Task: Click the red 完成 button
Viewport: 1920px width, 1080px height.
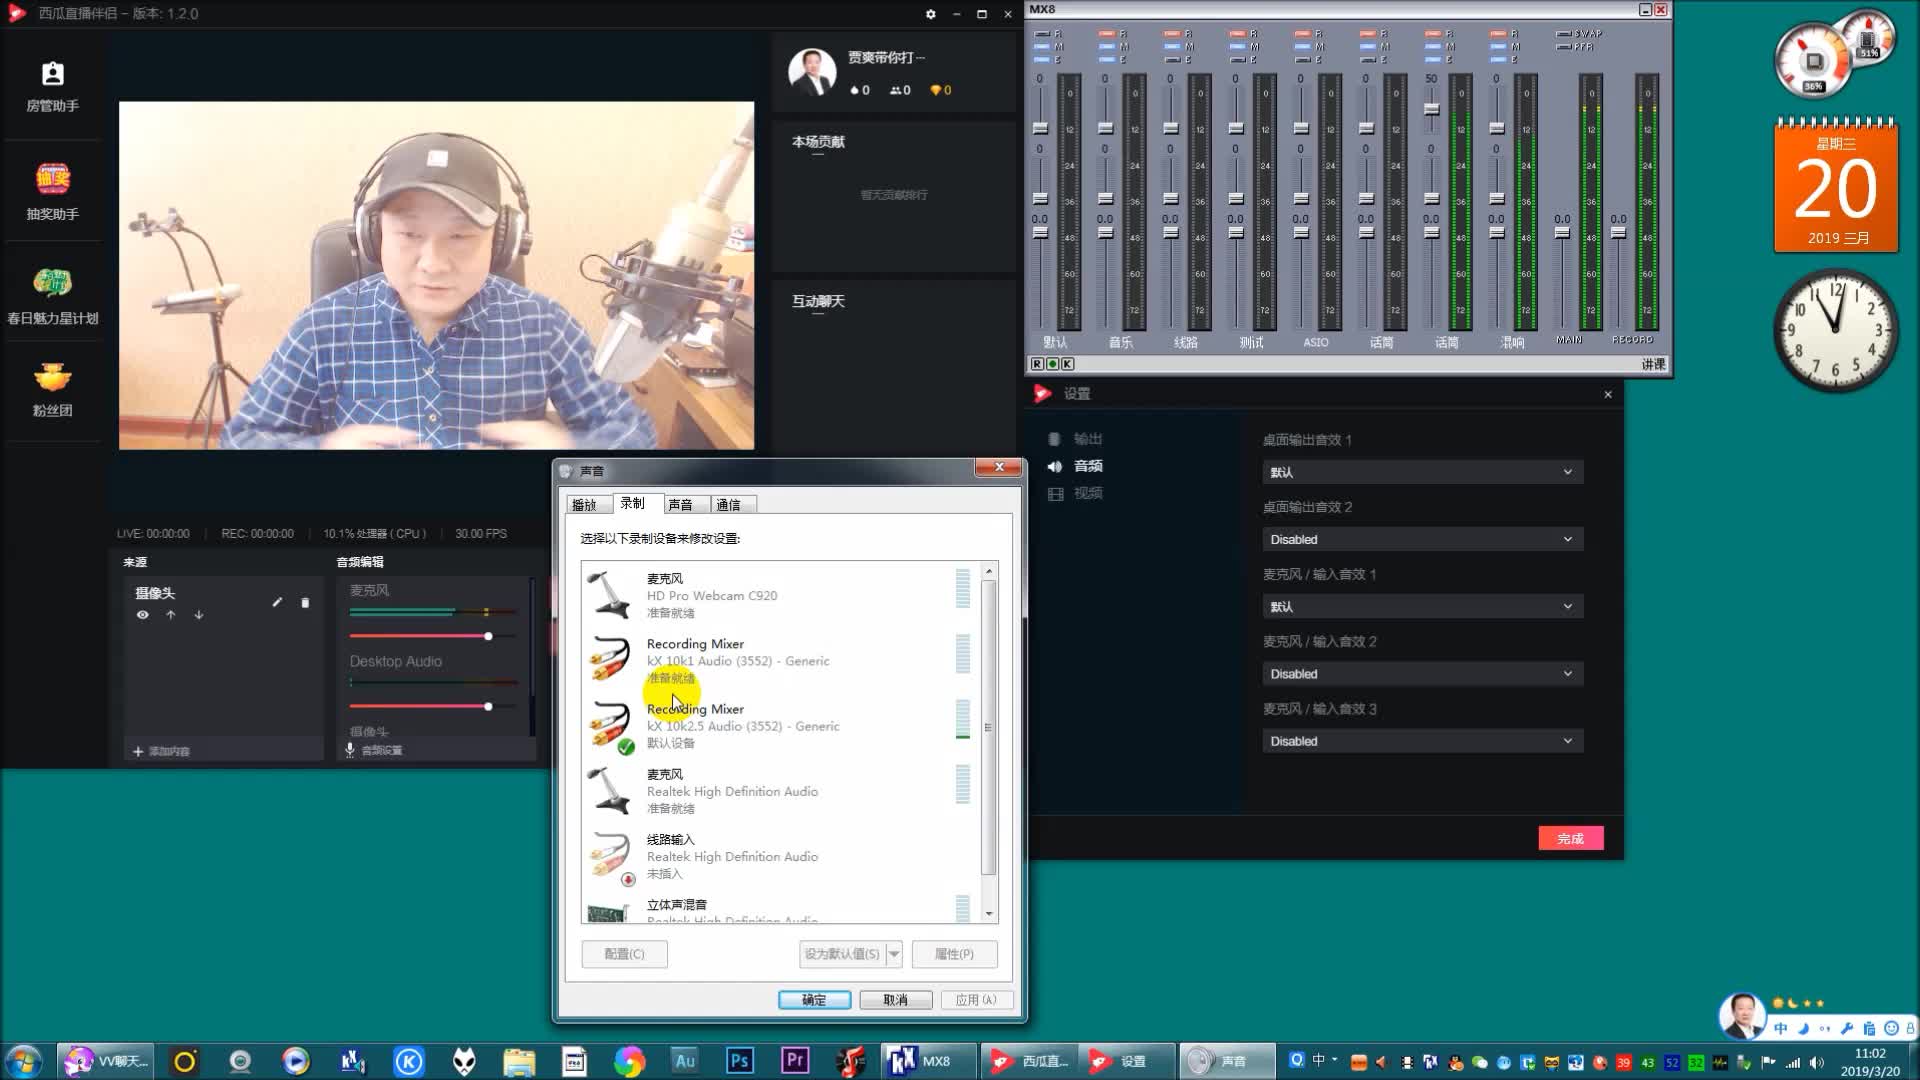Action: pyautogui.click(x=1570, y=838)
